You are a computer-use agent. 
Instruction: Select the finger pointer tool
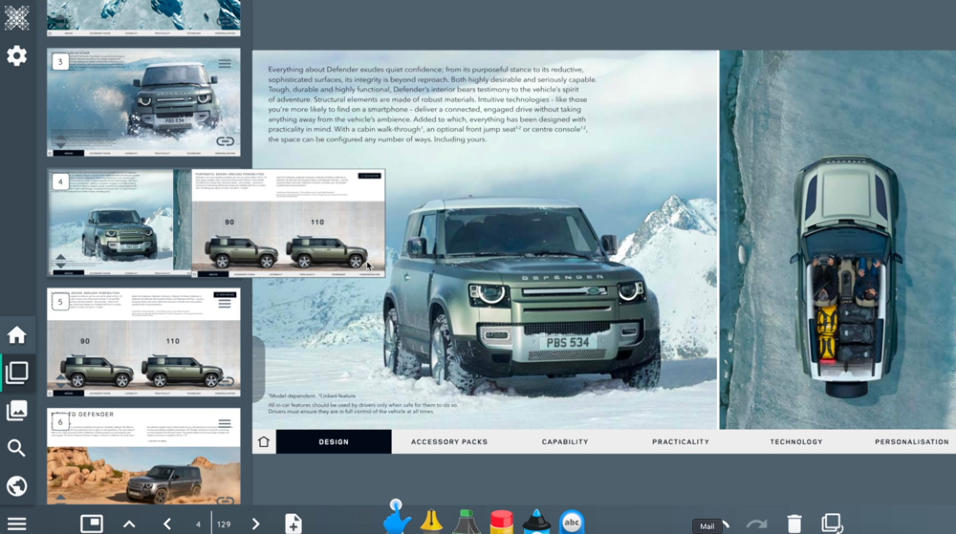[397, 517]
